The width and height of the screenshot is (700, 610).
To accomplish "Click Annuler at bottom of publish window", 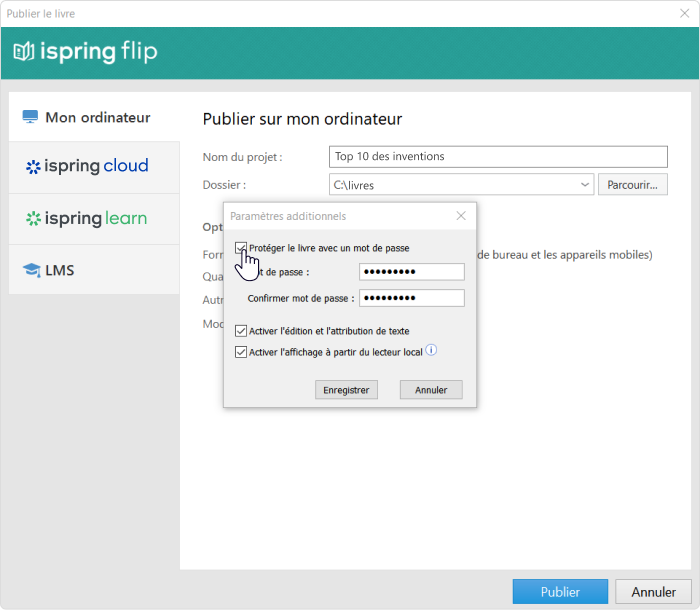I will point(654,592).
